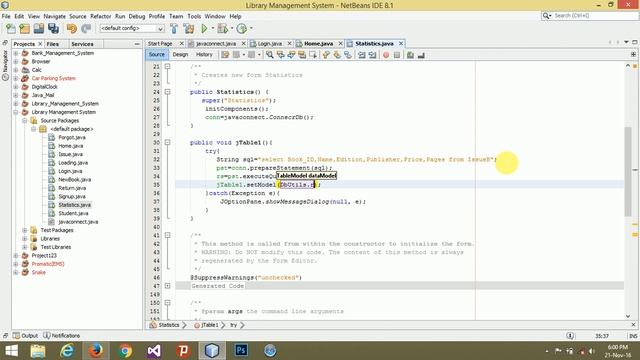
Task: Open the File menu
Action: pyautogui.click(x=6, y=16)
